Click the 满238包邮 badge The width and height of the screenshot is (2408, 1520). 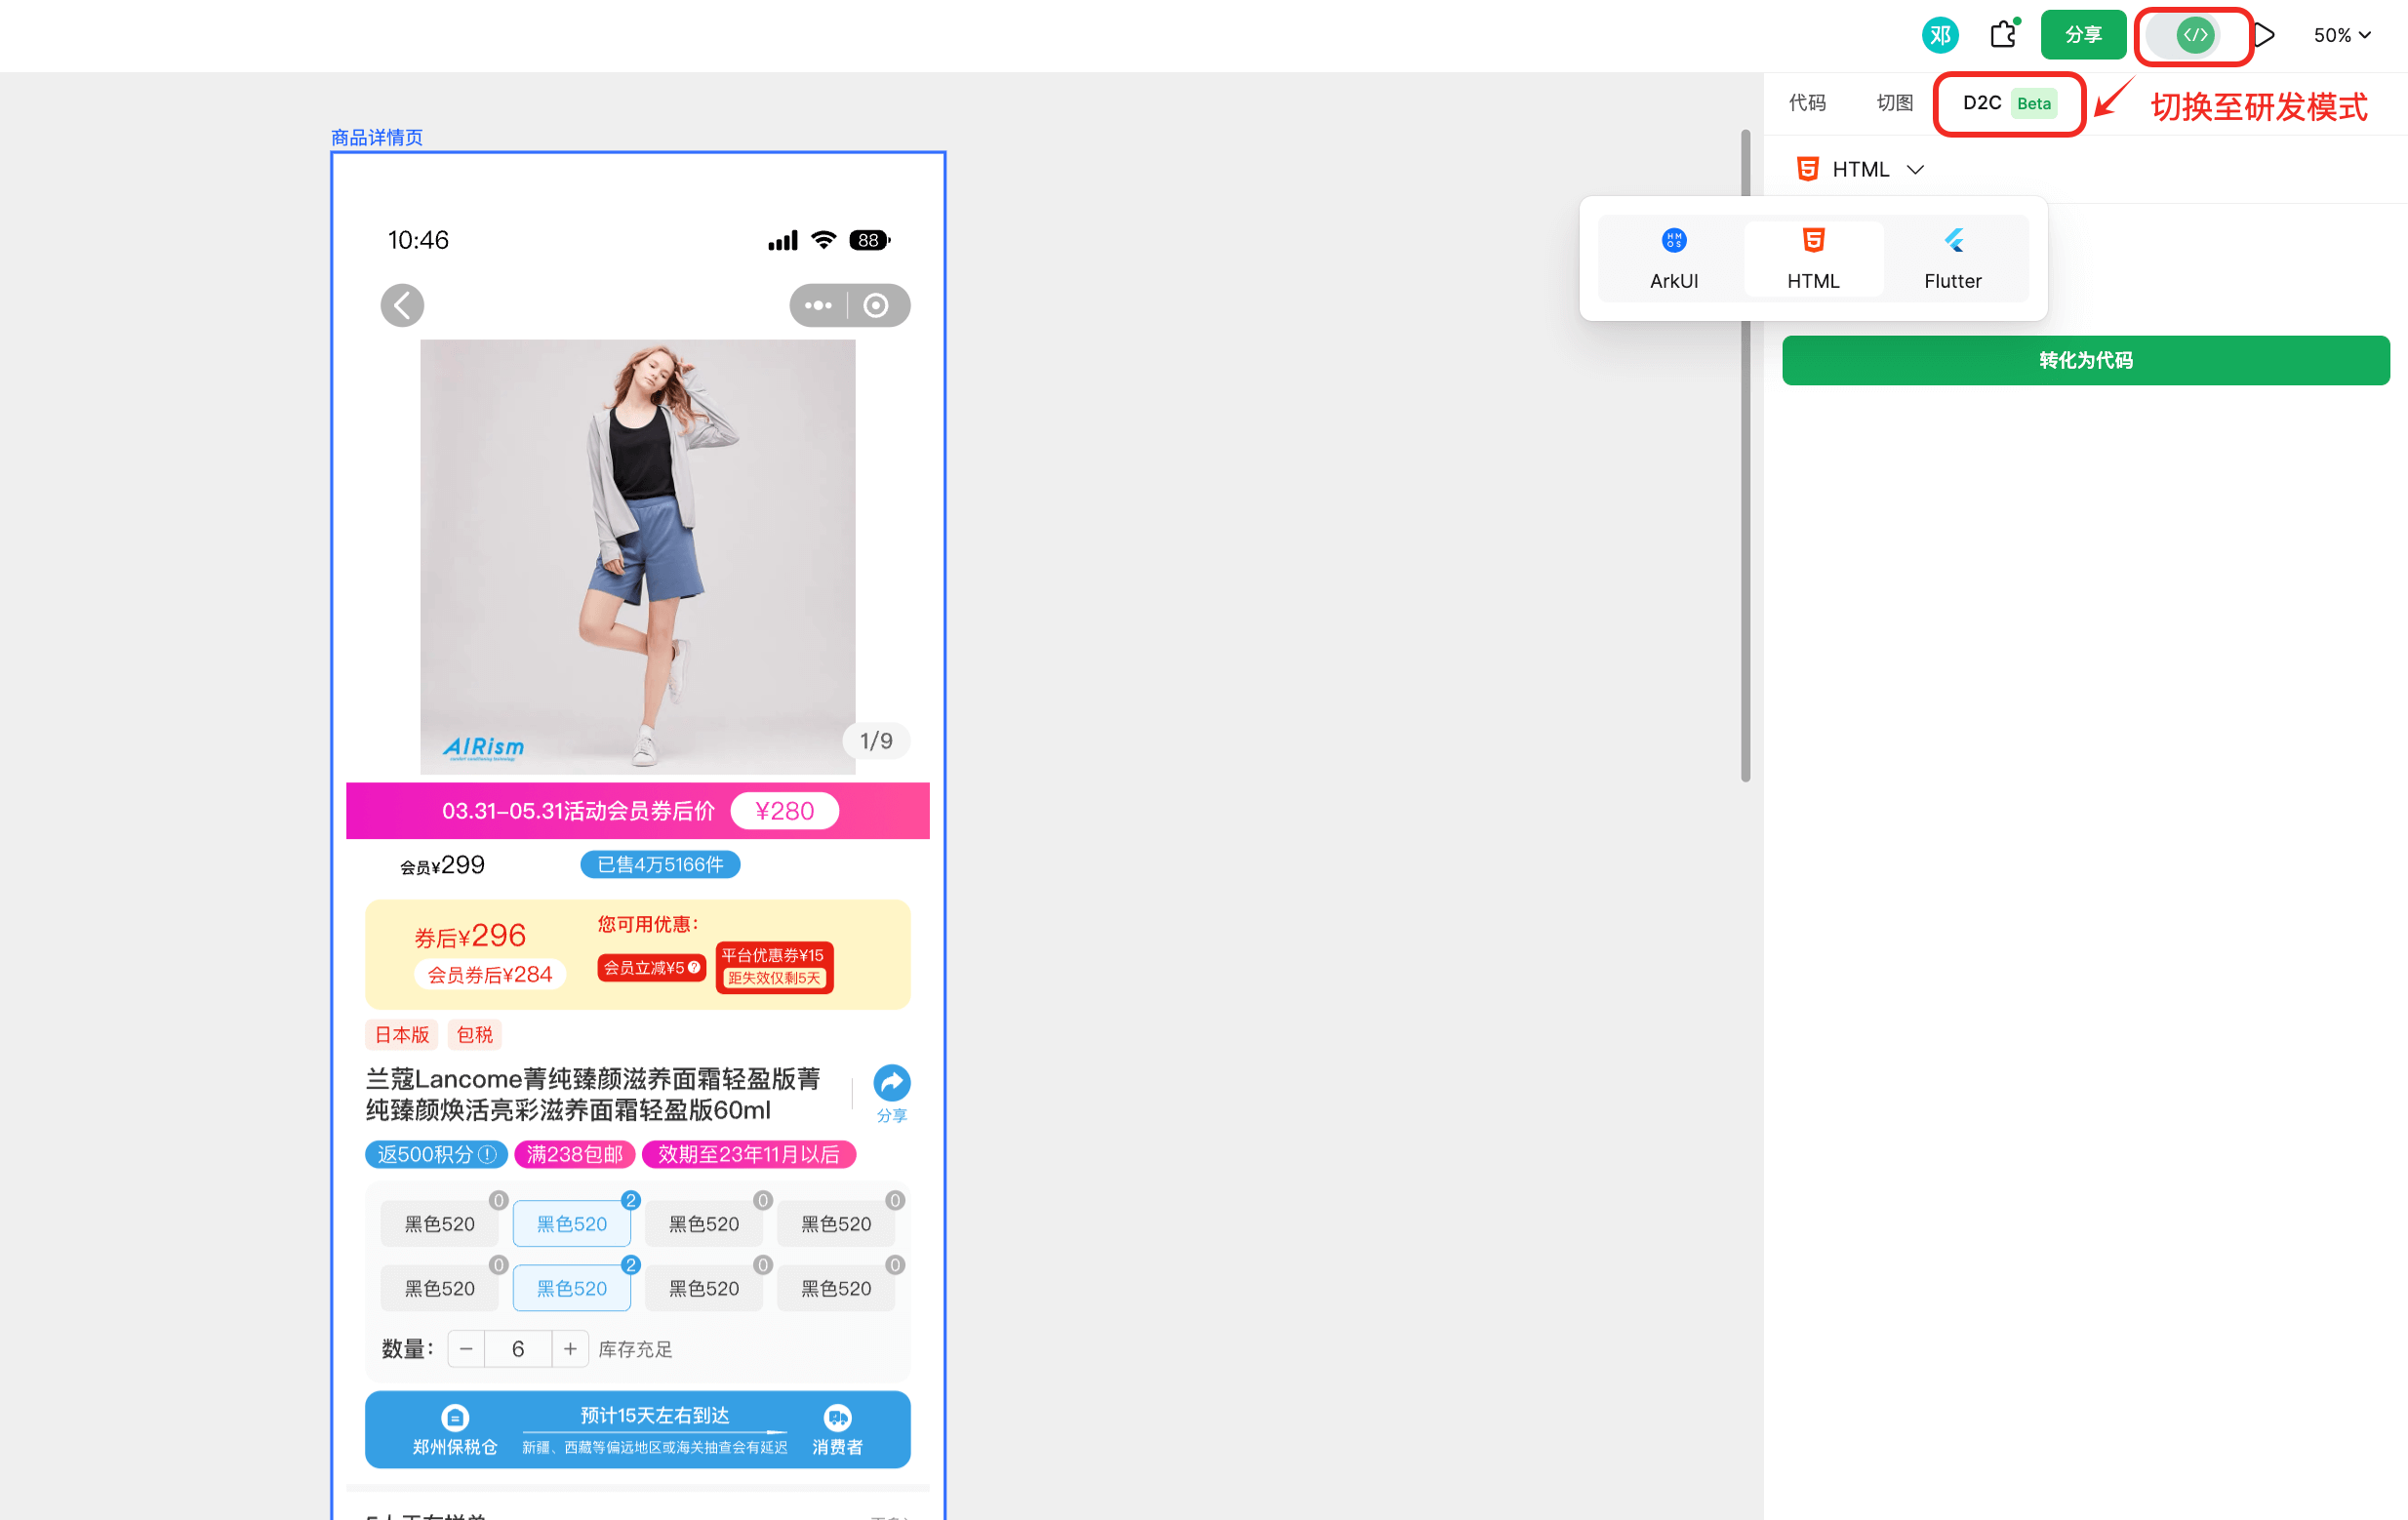coord(575,1155)
